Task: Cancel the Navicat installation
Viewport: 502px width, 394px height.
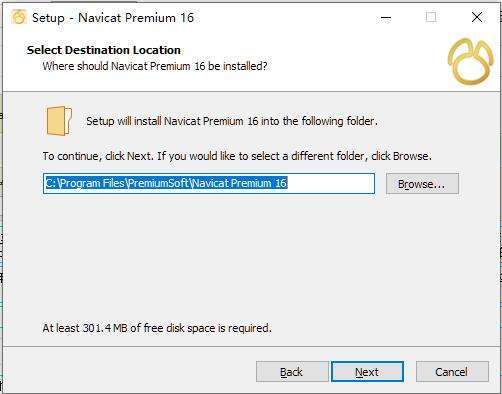Action: click(452, 372)
